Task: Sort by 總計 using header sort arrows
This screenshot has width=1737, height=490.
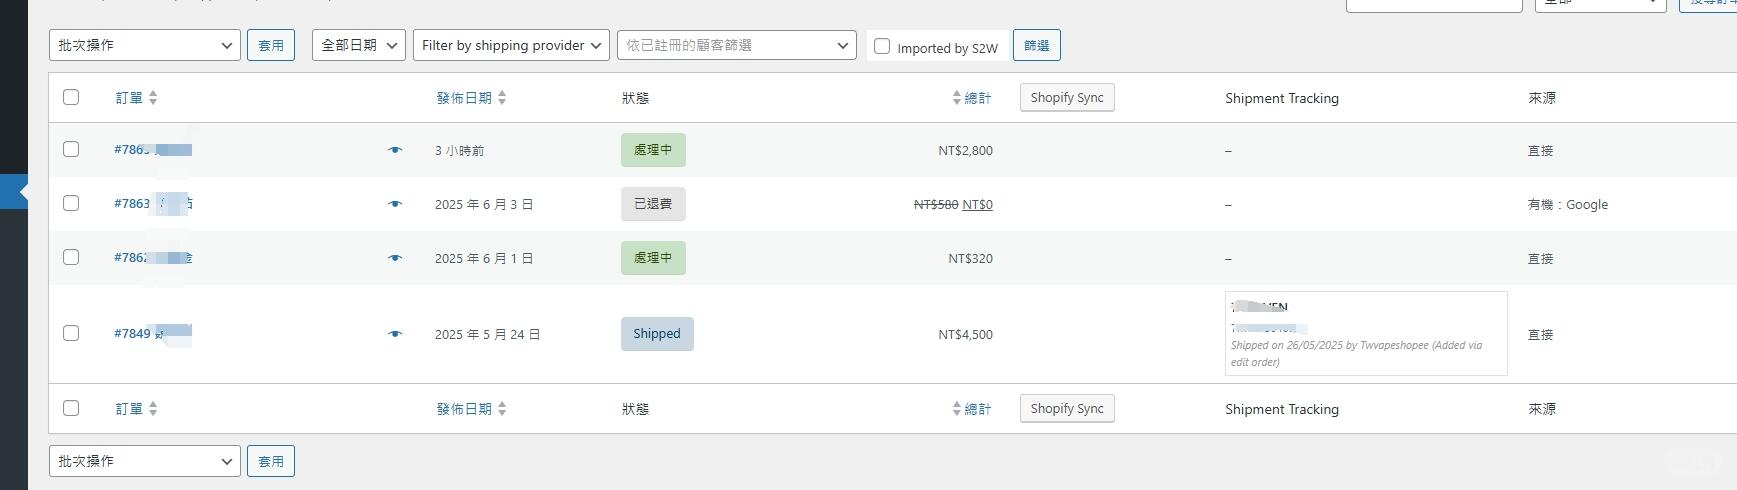Action: pyautogui.click(x=957, y=98)
